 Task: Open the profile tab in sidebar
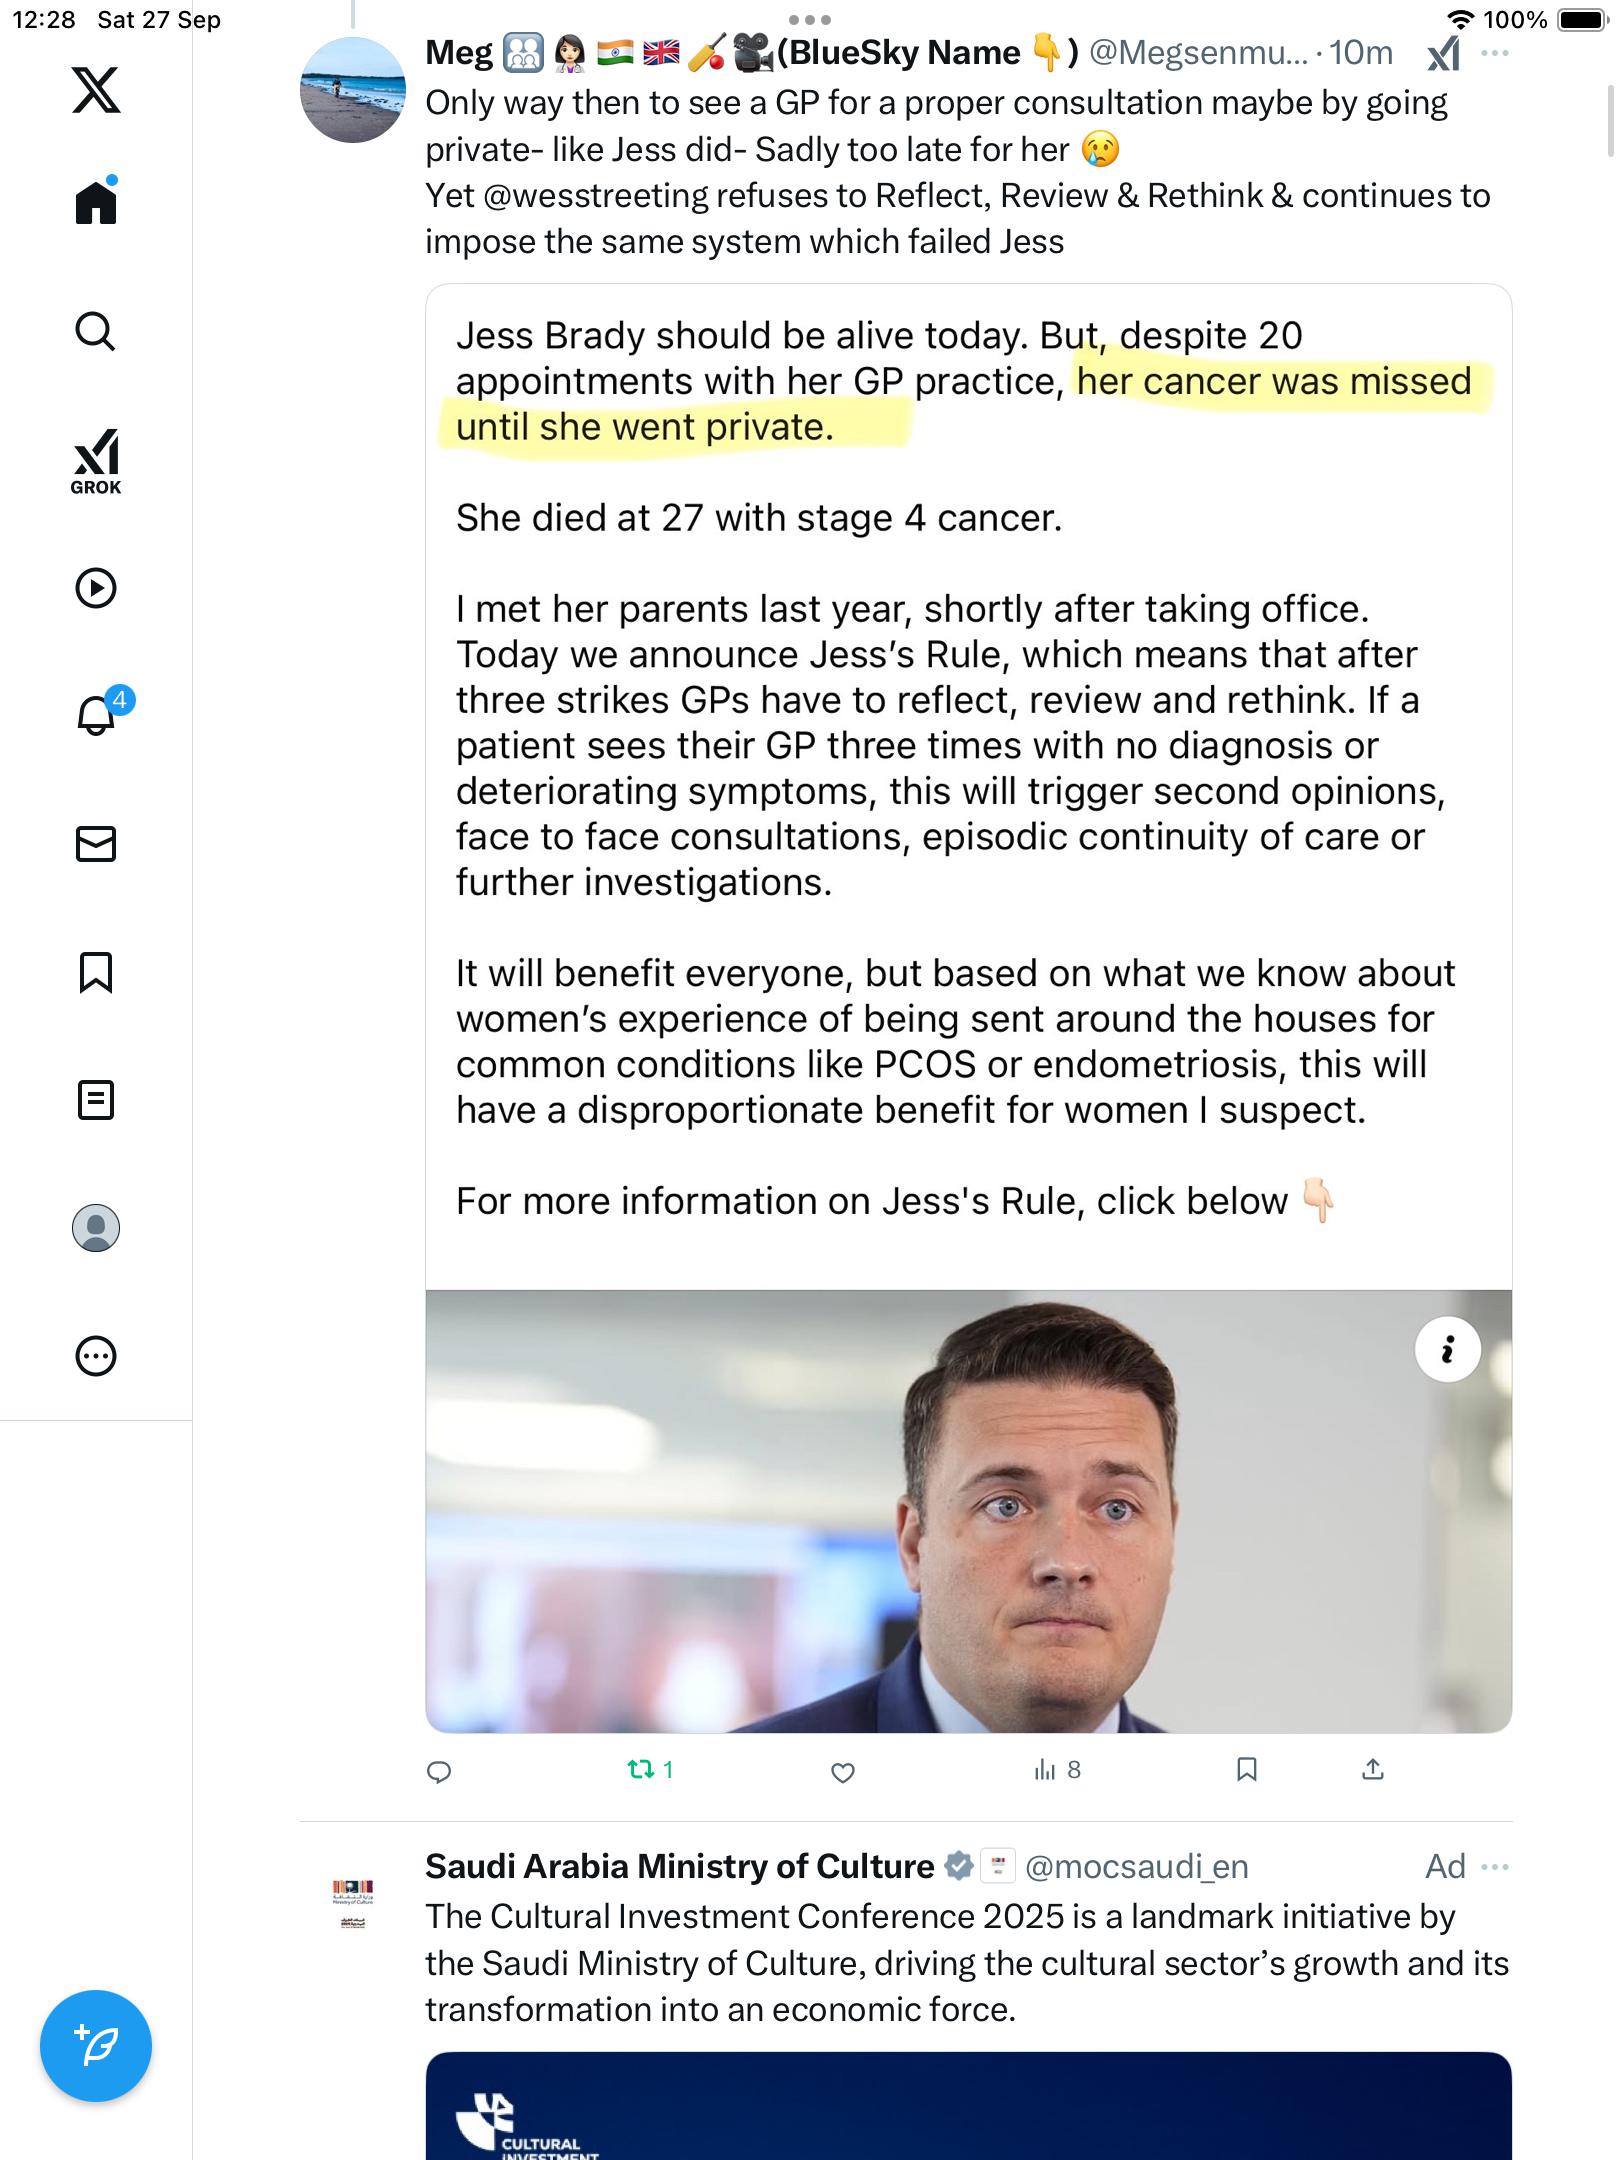96,1228
